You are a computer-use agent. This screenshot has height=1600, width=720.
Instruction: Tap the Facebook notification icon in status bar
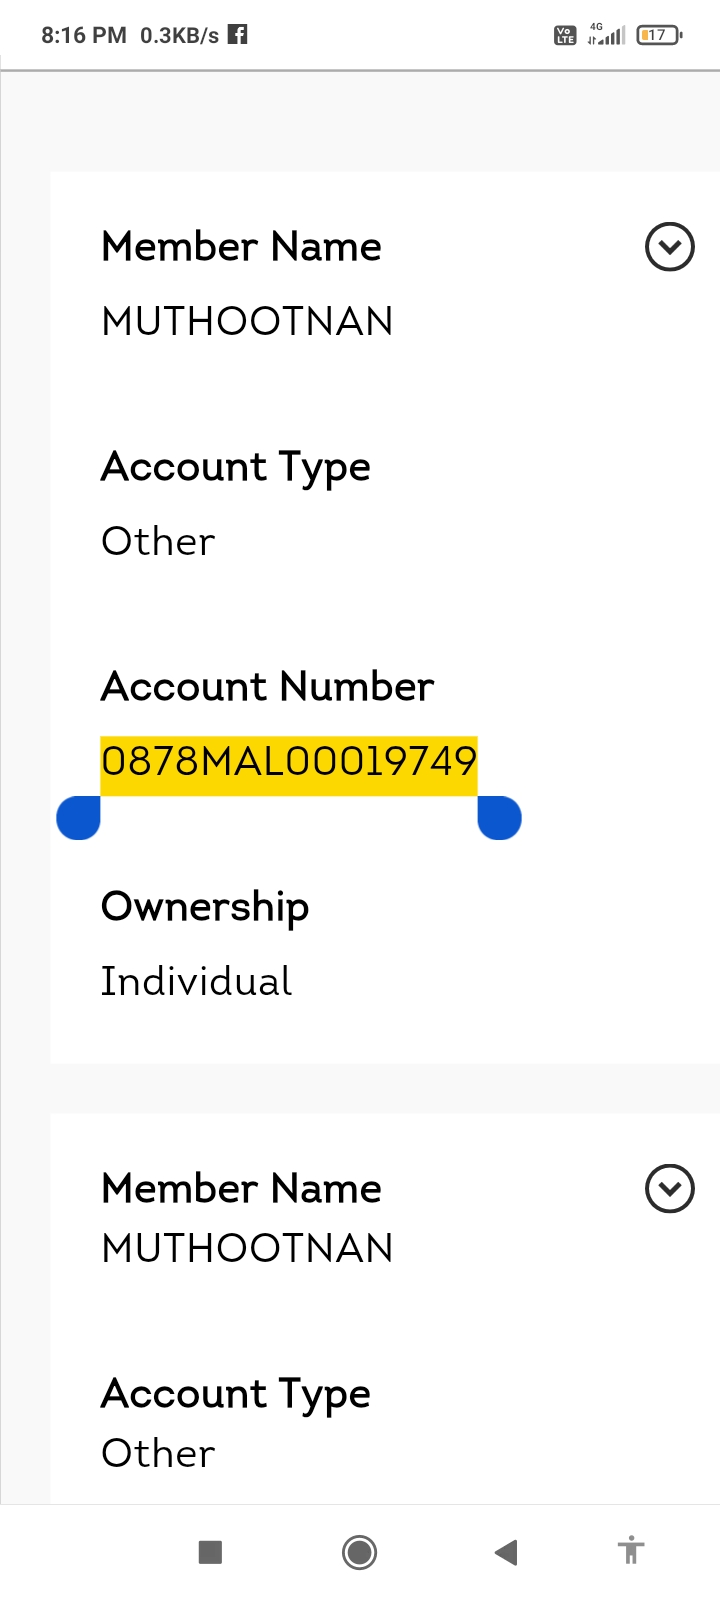click(238, 35)
